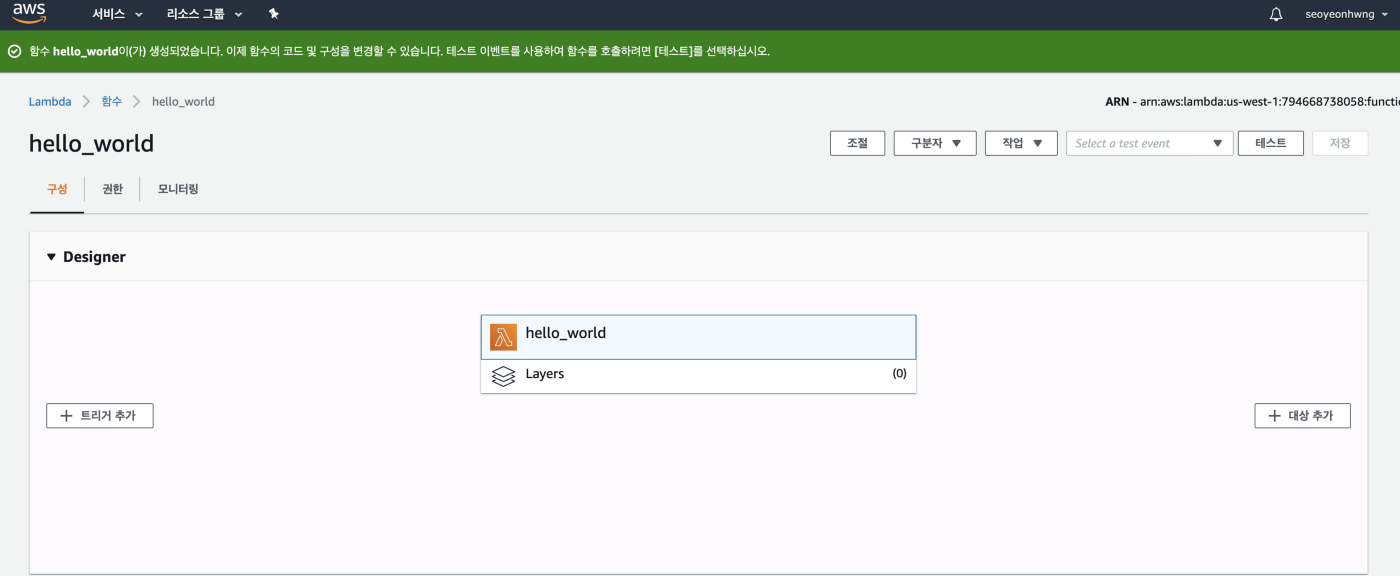
Task: Go to 함수 functions breadcrumb link
Action: coord(112,101)
